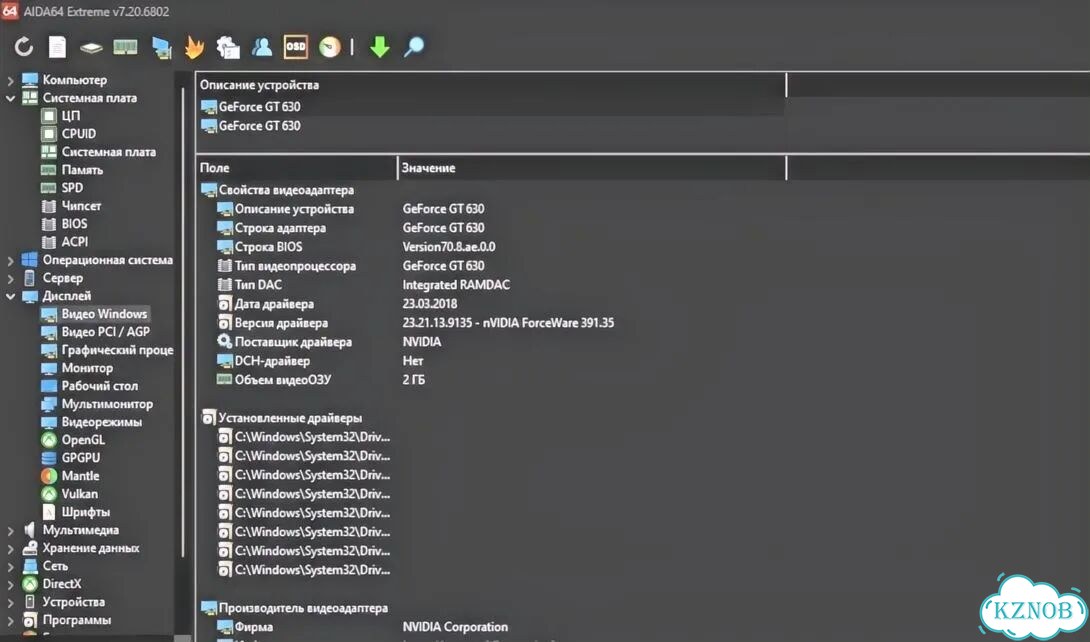Screen dimensions: 1090x642
Task: Open the Report page icon in toolbar
Action: (57, 47)
